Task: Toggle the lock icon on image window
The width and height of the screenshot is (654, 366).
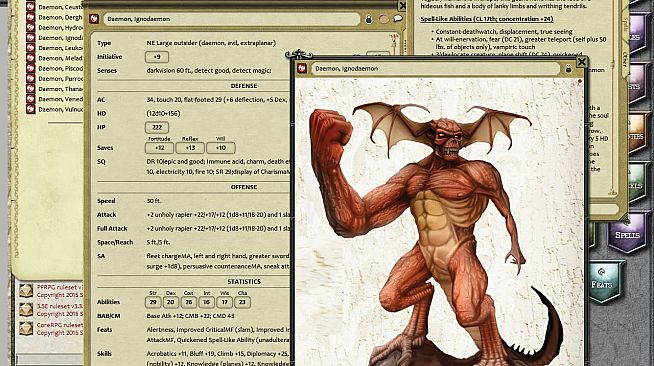Action: click(568, 69)
